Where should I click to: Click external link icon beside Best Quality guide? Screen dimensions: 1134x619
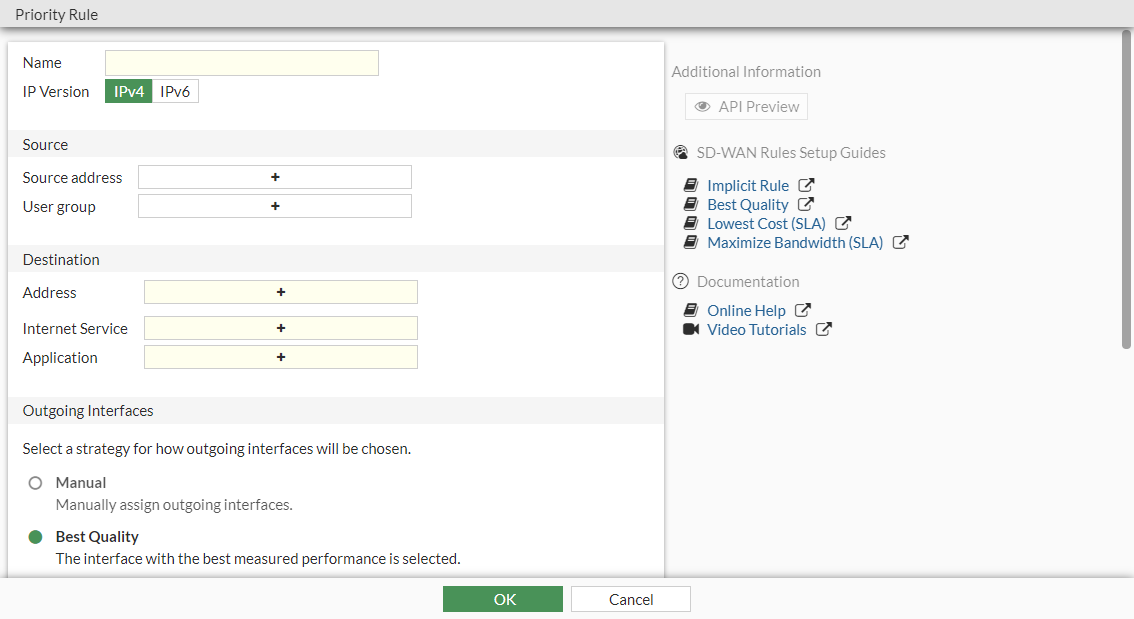click(x=806, y=205)
